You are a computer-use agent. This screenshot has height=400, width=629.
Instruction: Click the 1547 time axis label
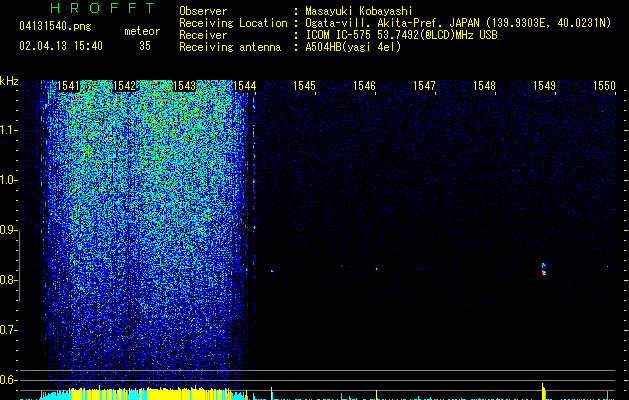click(424, 86)
